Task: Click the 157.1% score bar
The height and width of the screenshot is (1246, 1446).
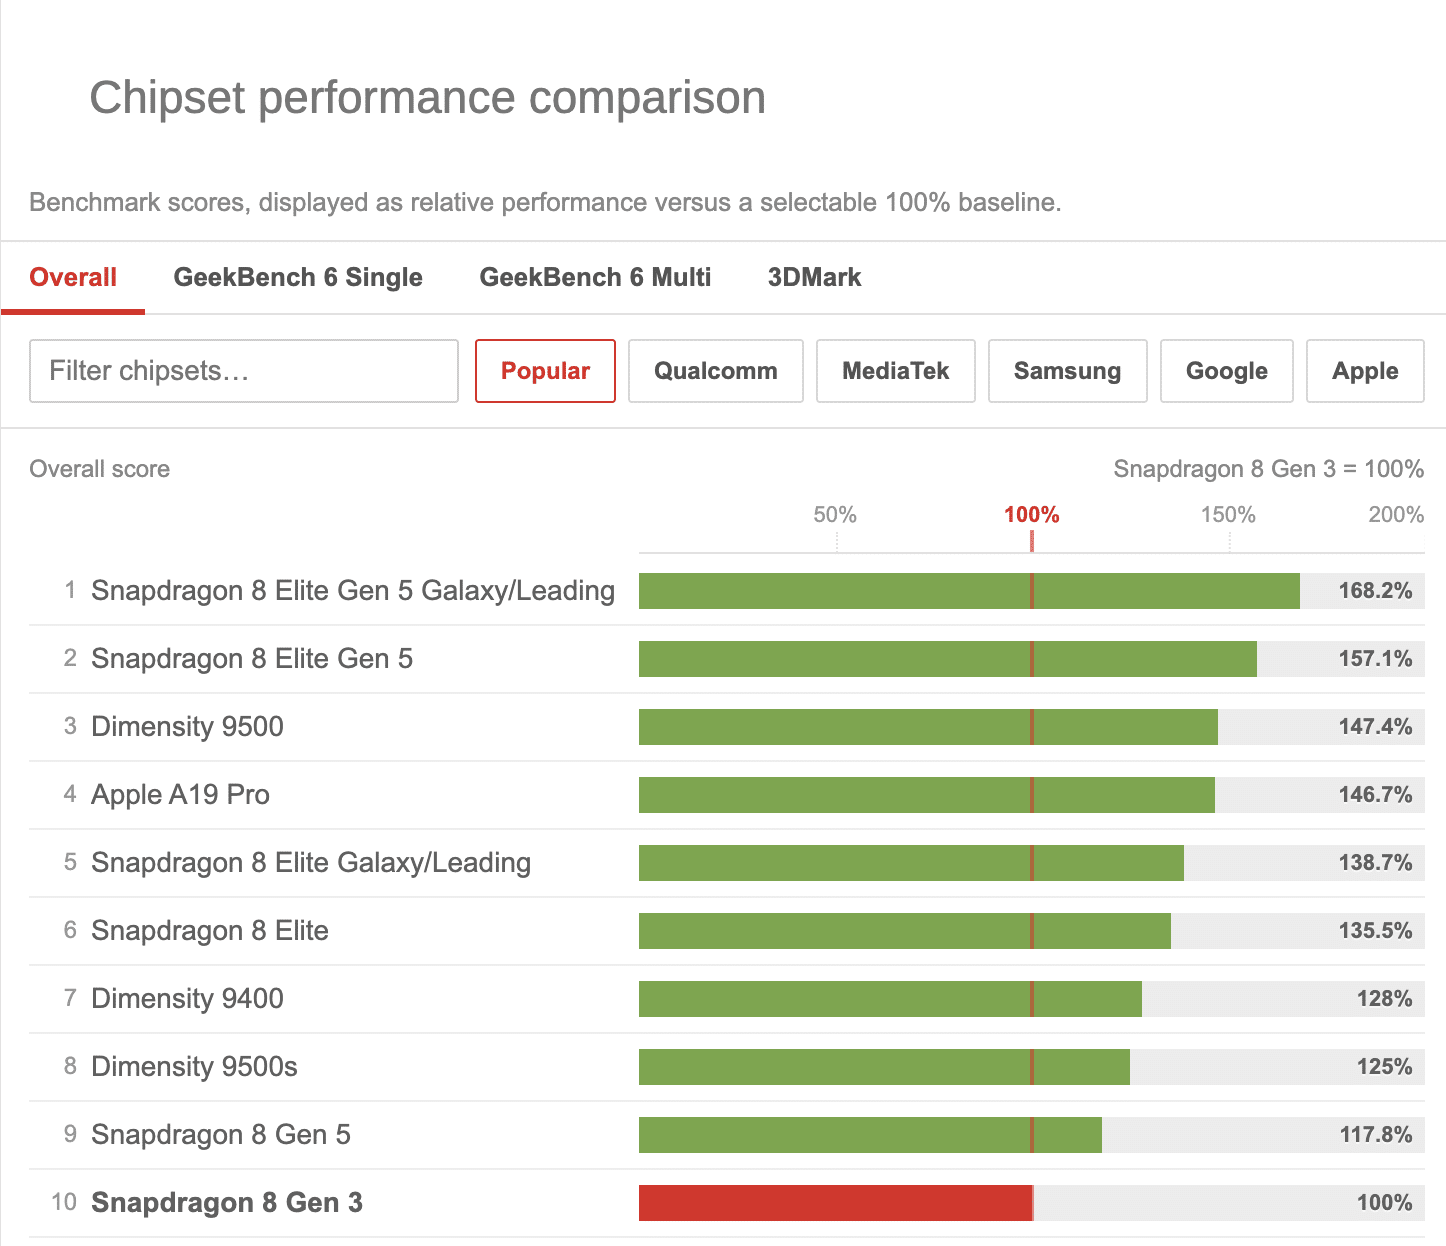Action: tap(947, 659)
